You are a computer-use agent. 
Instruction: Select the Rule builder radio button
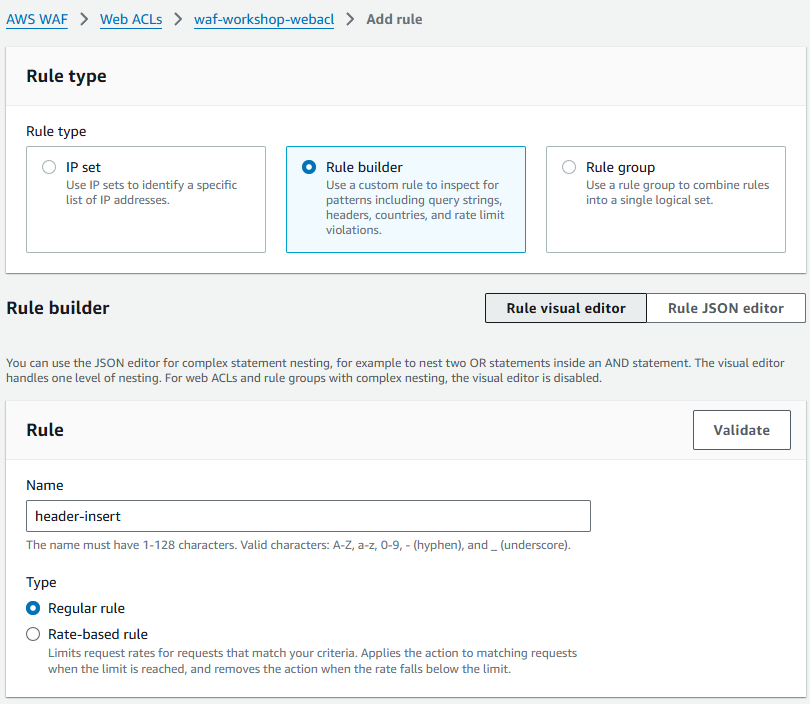coord(309,168)
